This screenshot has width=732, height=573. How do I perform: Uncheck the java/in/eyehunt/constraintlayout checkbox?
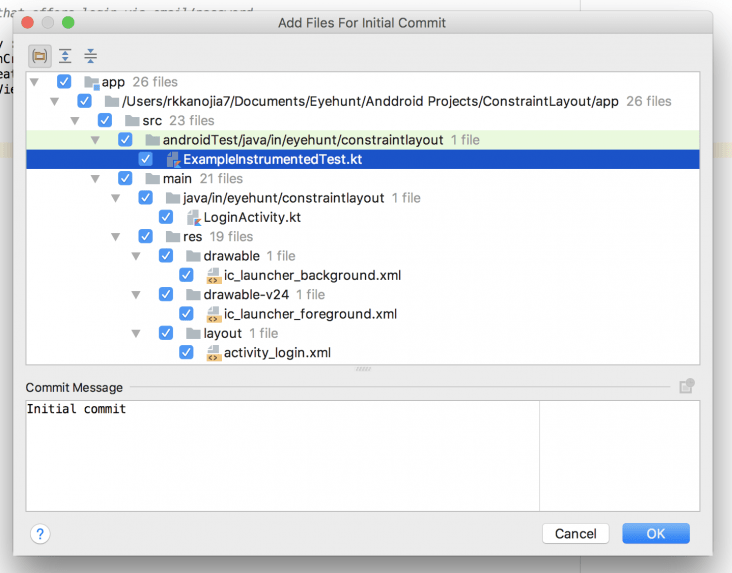point(145,198)
